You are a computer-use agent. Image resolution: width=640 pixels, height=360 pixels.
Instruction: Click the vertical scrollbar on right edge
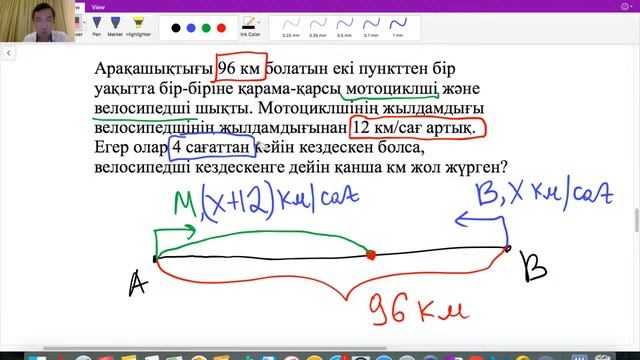(x=636, y=220)
